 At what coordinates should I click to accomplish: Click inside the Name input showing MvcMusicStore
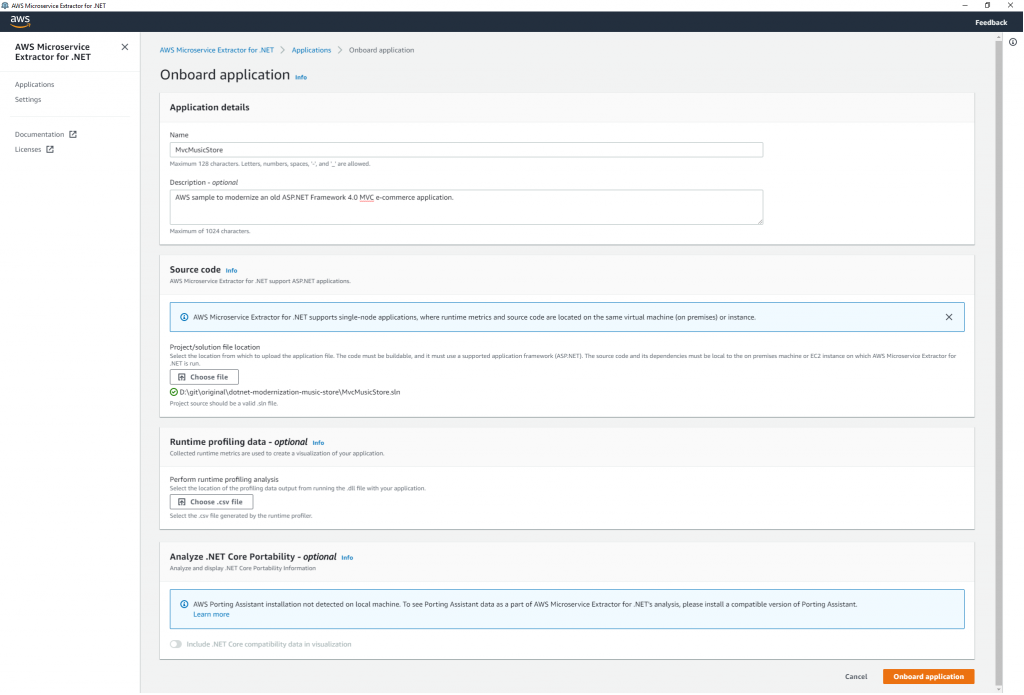(465, 149)
